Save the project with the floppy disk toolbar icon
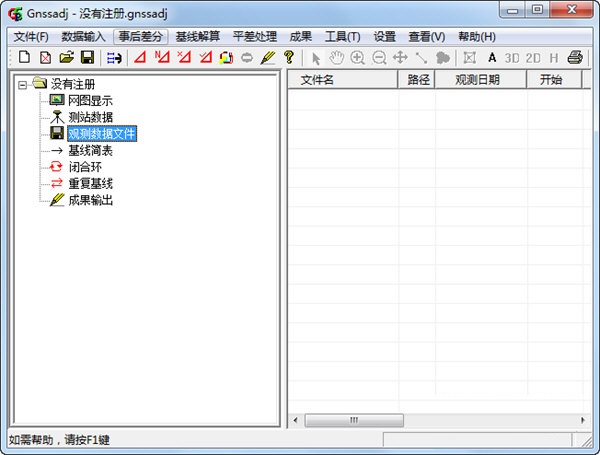The height and width of the screenshot is (455, 600). click(x=88, y=57)
